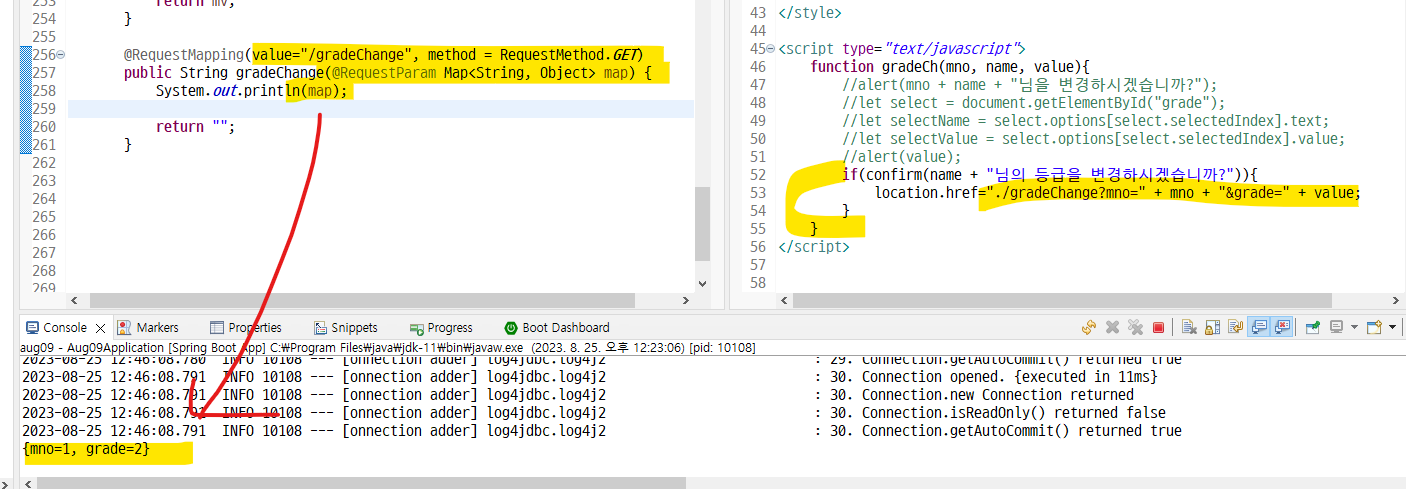The width and height of the screenshot is (1406, 489).
Task: Click 'Connection opened. {executed in 11ms}' log line
Action: click(1009, 377)
